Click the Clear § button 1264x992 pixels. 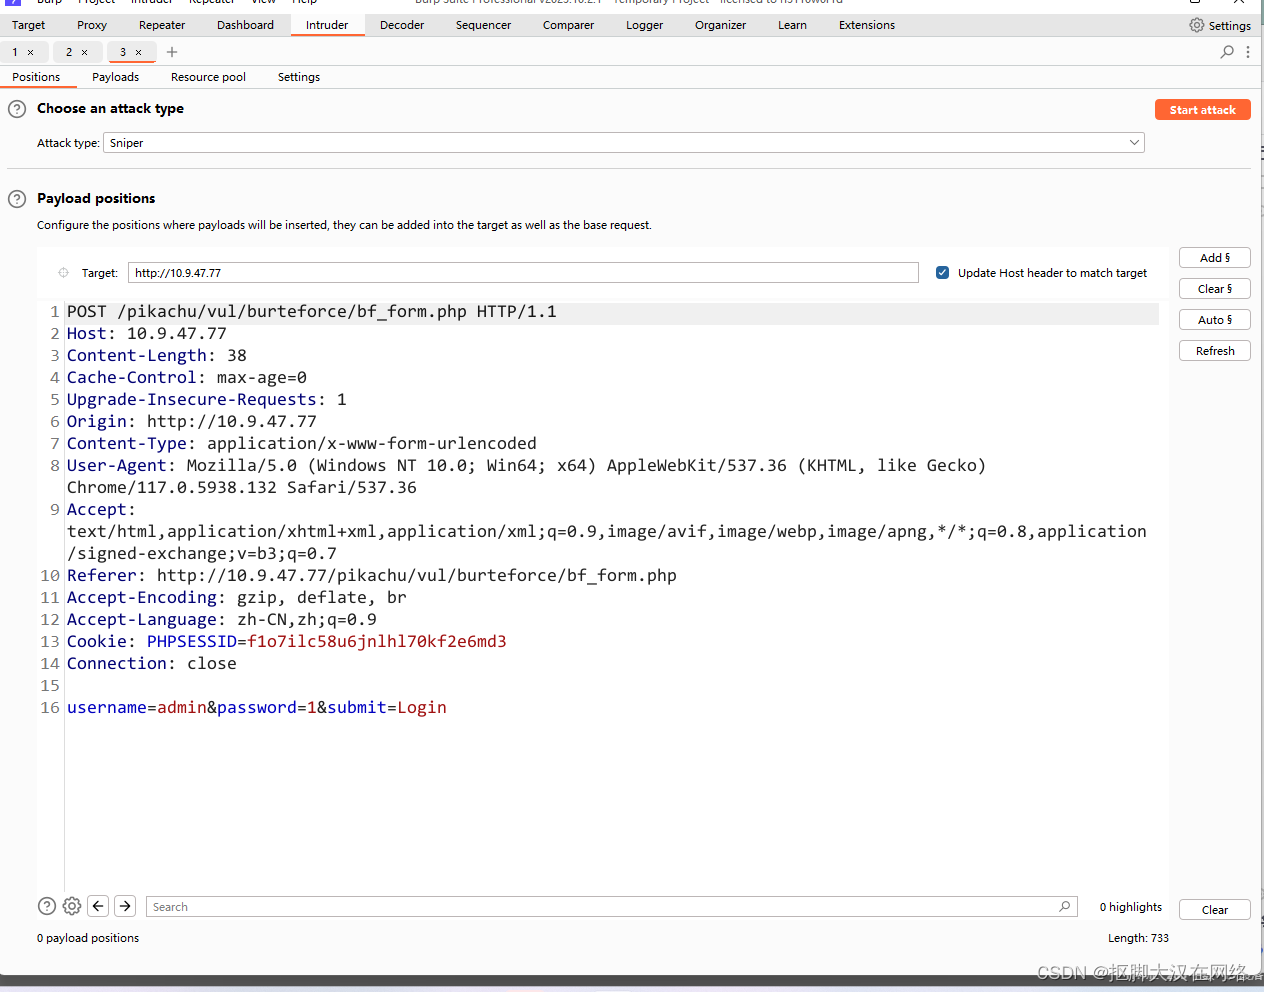[1215, 289]
